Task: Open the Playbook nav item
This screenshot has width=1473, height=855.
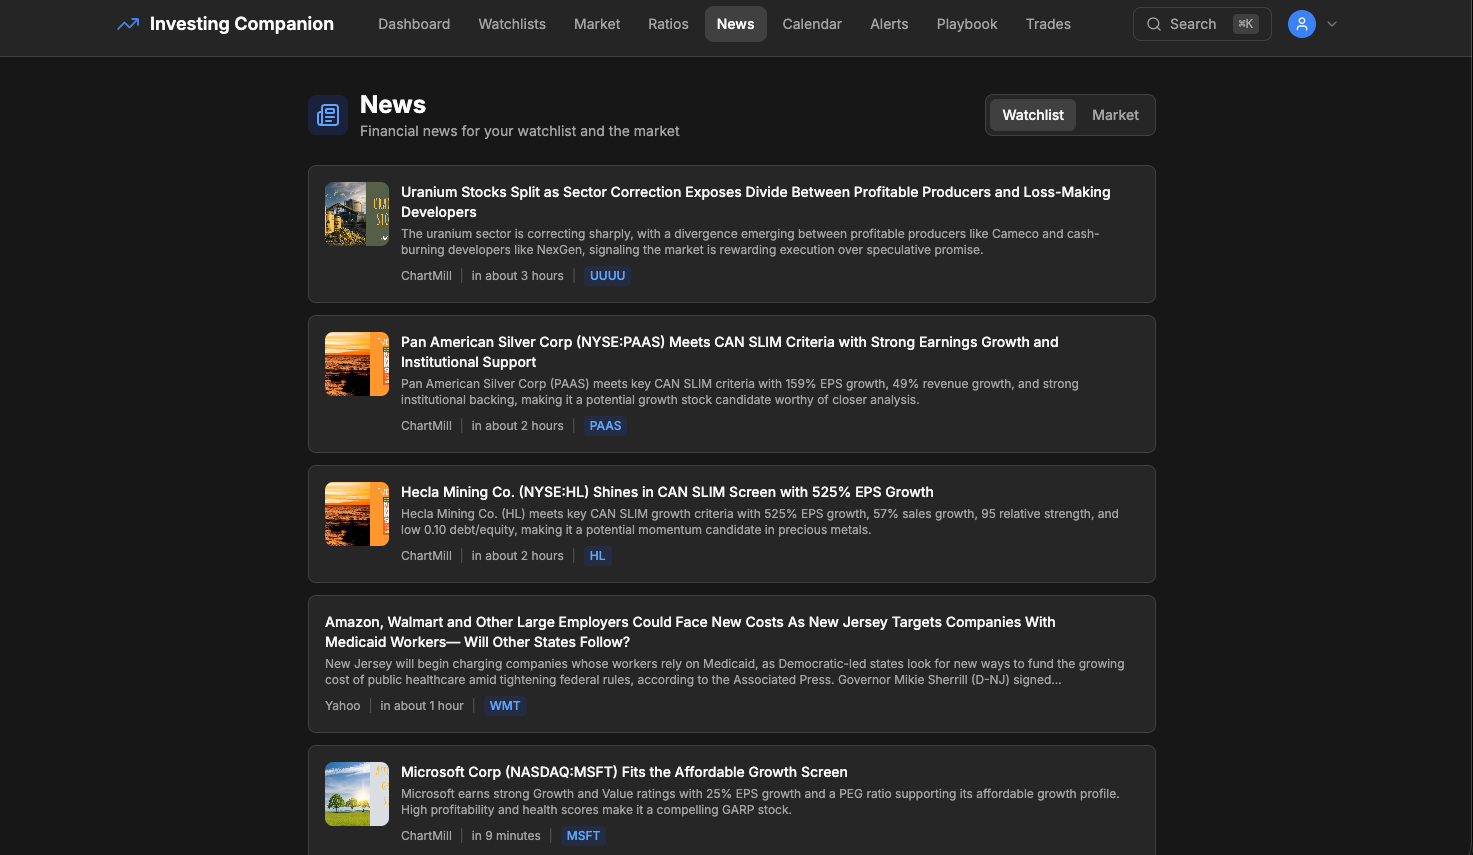Action: tap(967, 24)
